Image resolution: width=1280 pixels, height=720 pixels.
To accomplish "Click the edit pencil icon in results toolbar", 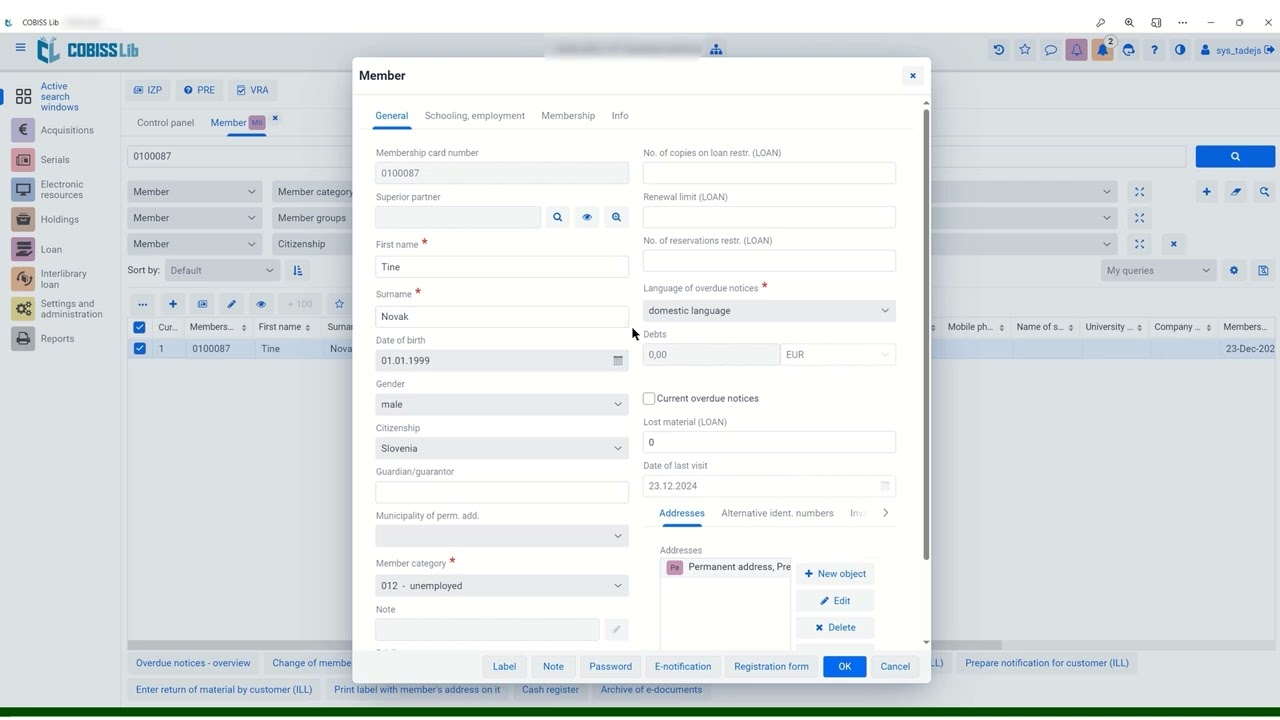I will tap(231, 304).
